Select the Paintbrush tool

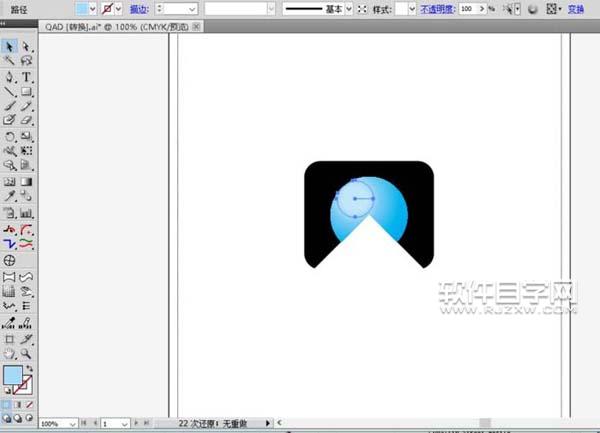point(9,106)
